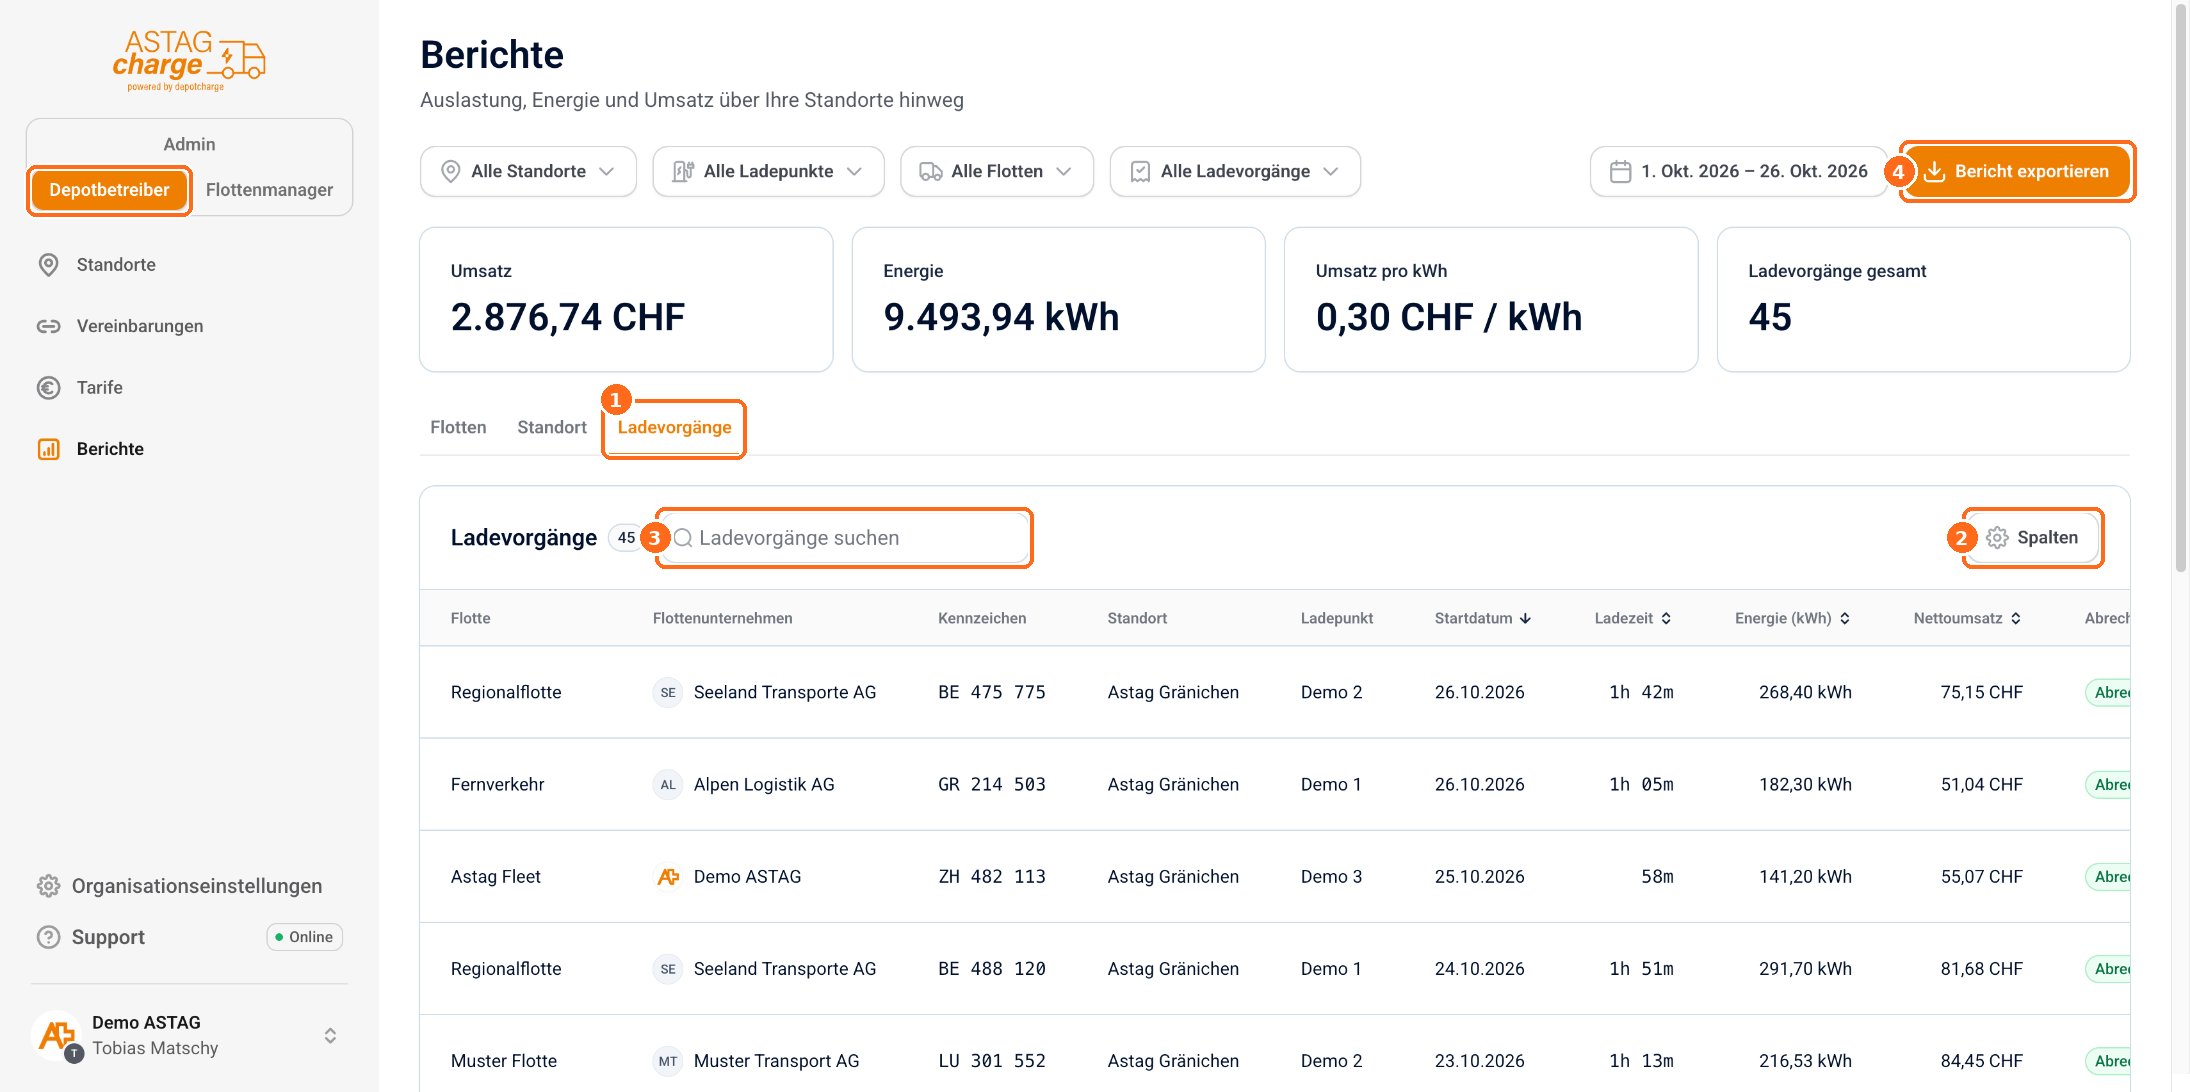Click the page vertical scrollbar

pyautogui.click(x=2181, y=290)
